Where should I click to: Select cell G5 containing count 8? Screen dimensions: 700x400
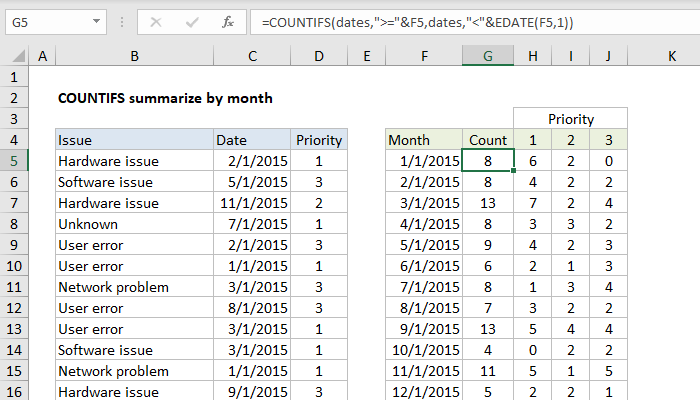tap(487, 161)
